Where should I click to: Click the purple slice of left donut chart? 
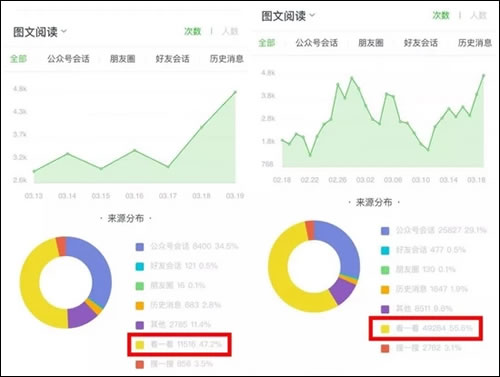coord(81,315)
